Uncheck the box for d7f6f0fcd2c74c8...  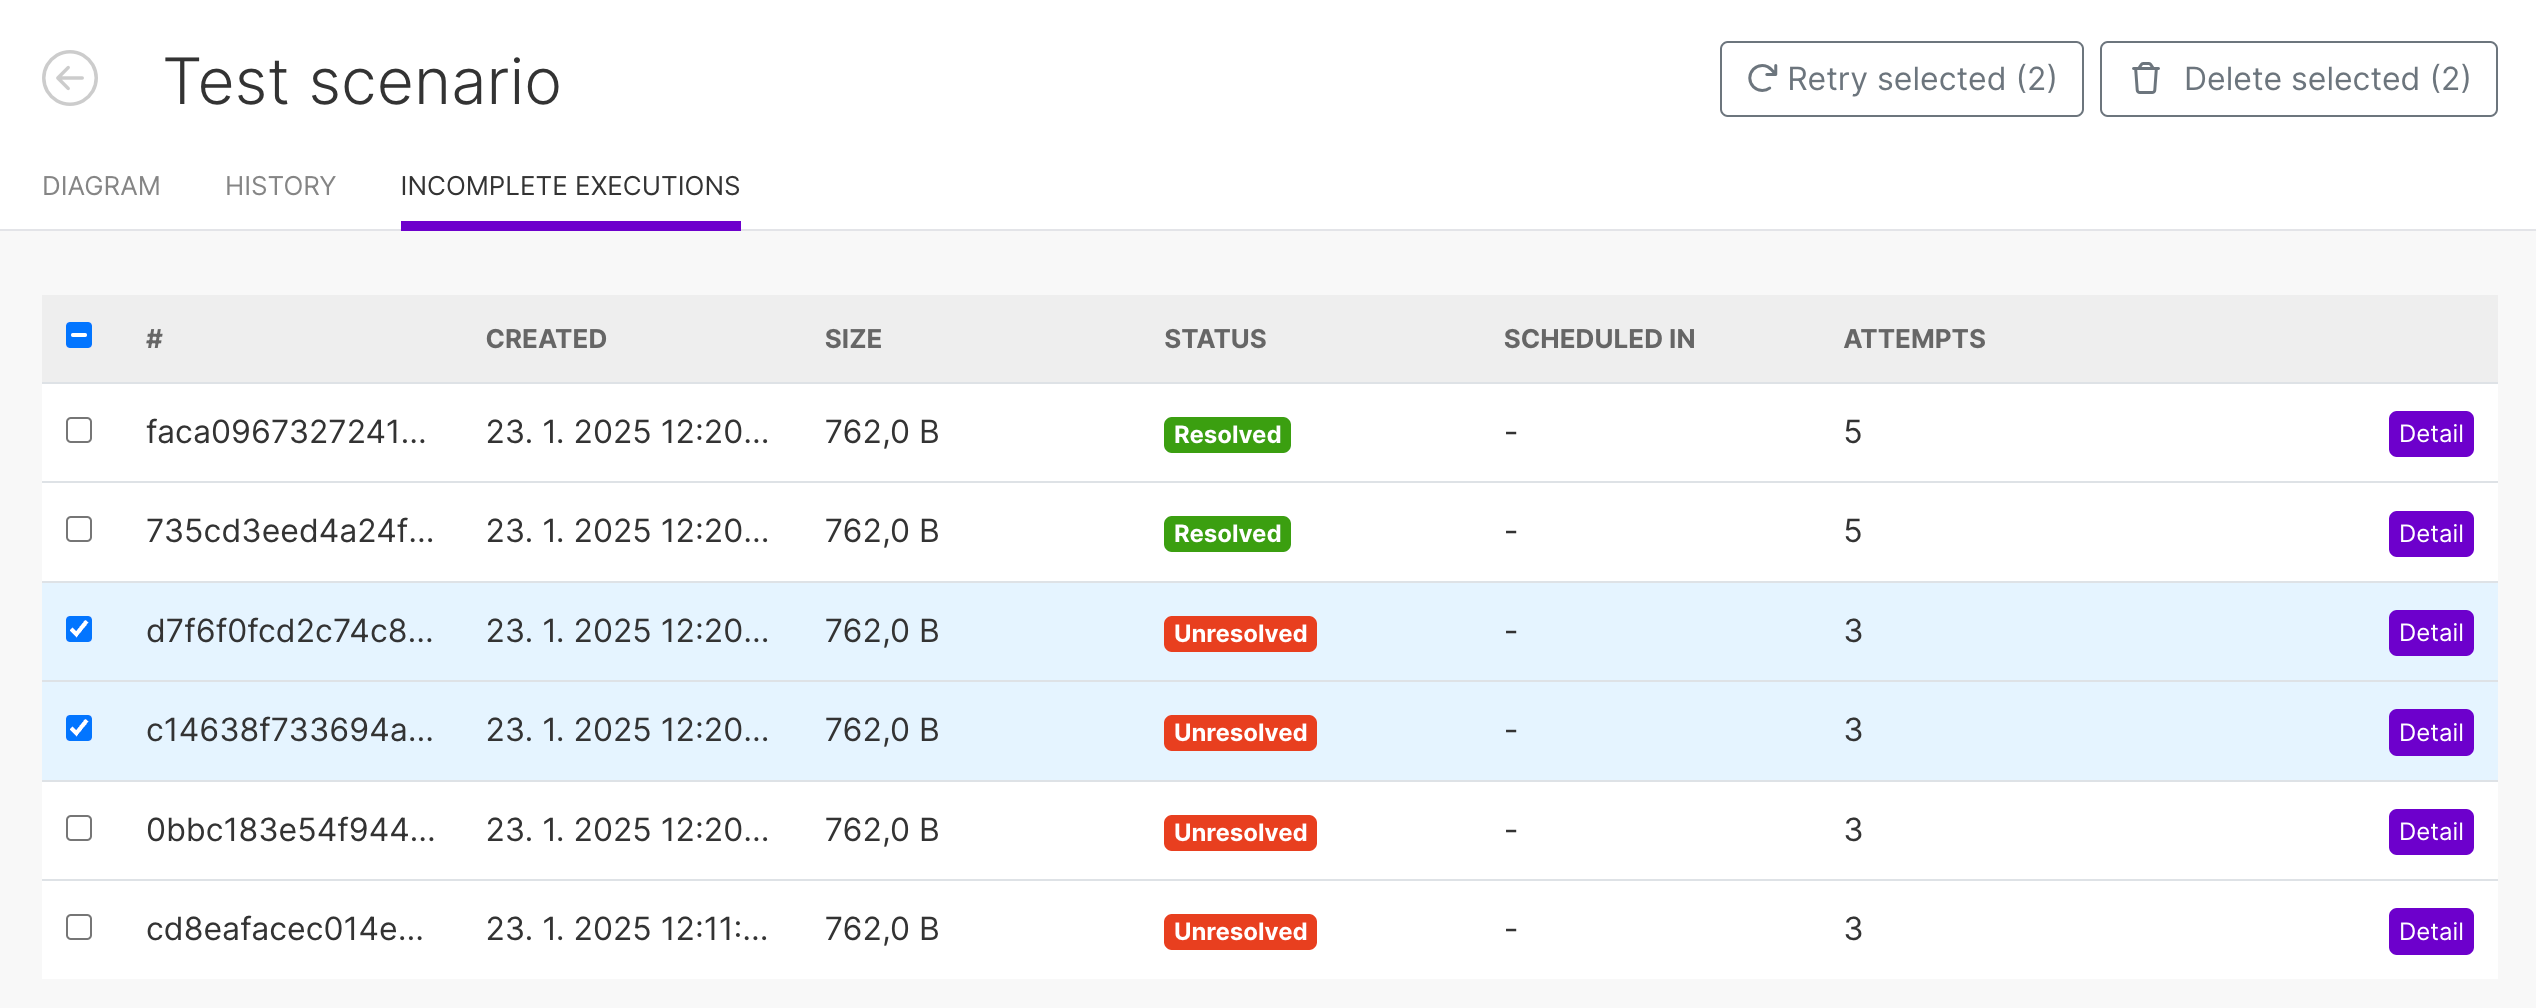[x=79, y=629]
